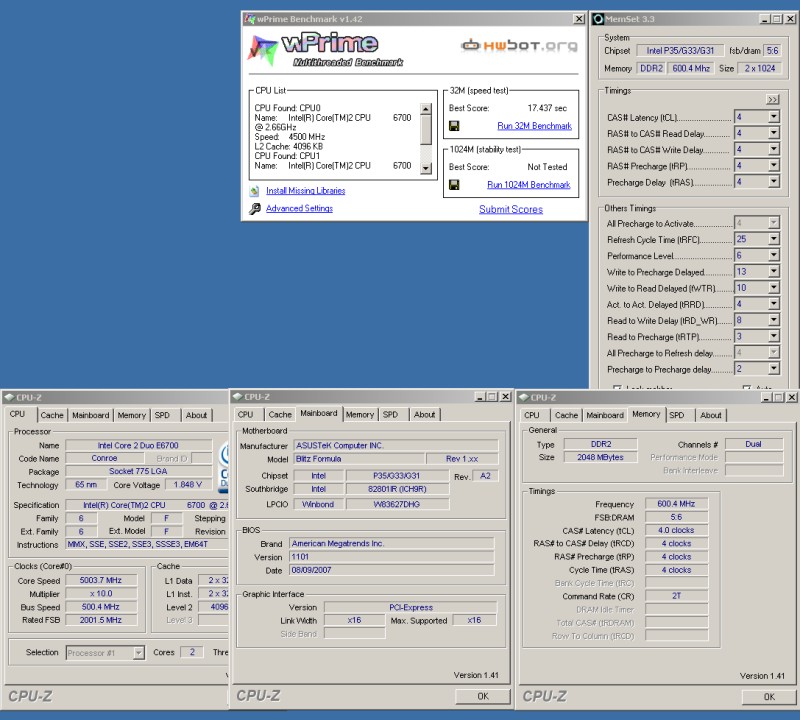This screenshot has height=720, width=800.
Task: Open the Cache tab in the right CPU-Z Memory window
Action: coord(566,415)
